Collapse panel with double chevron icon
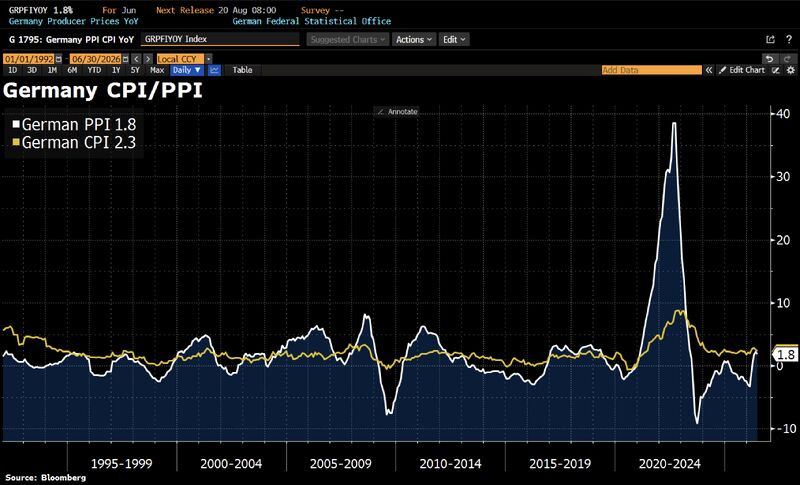800x485 pixels. [709, 70]
